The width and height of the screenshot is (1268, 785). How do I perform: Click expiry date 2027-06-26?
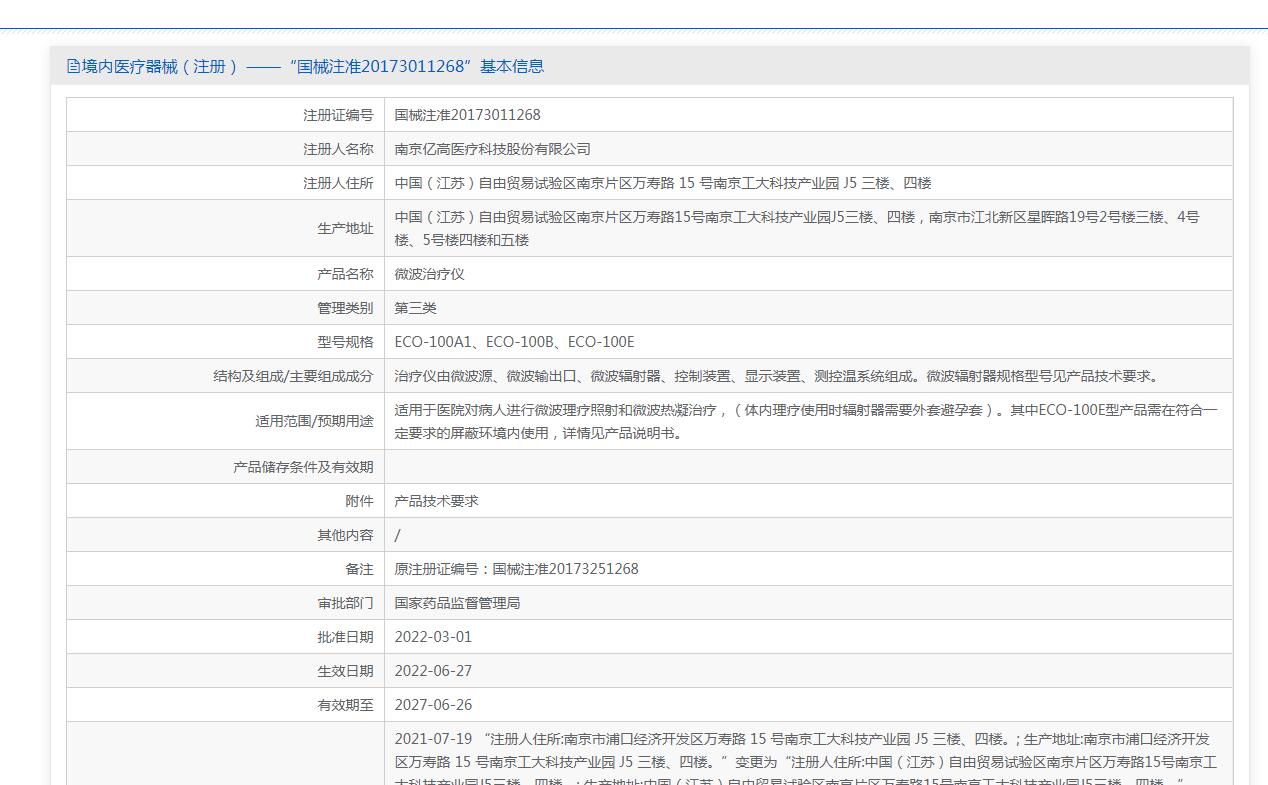coord(433,705)
